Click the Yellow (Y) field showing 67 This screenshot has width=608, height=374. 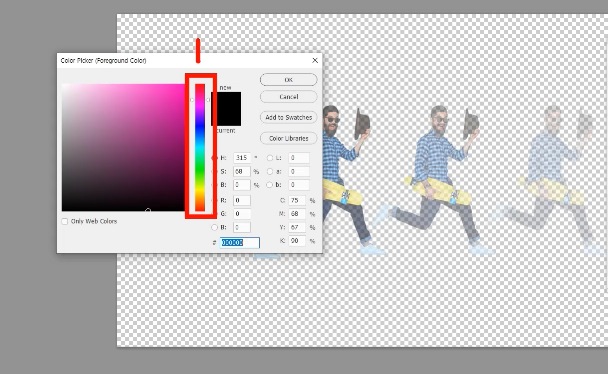[297, 227]
